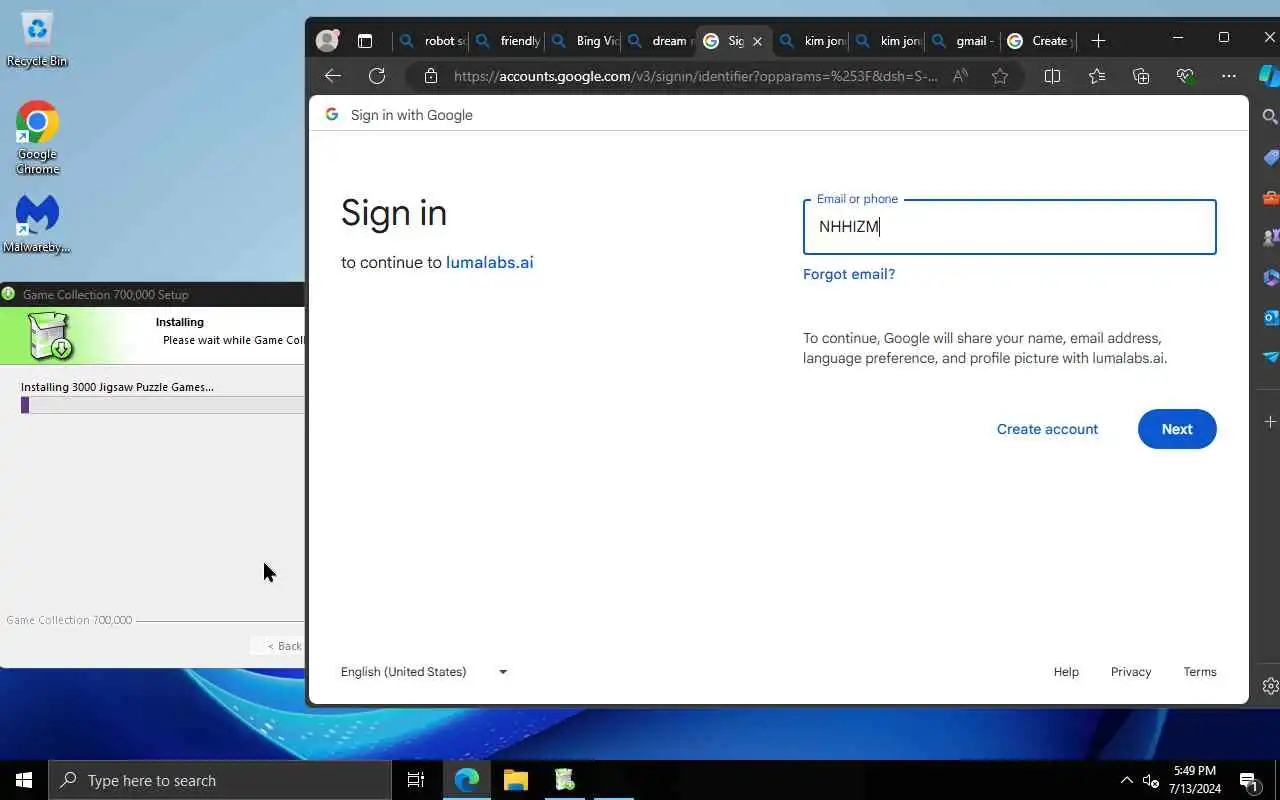Switch to the robot search tab
Screen dimensions: 1280x800
click(430, 41)
